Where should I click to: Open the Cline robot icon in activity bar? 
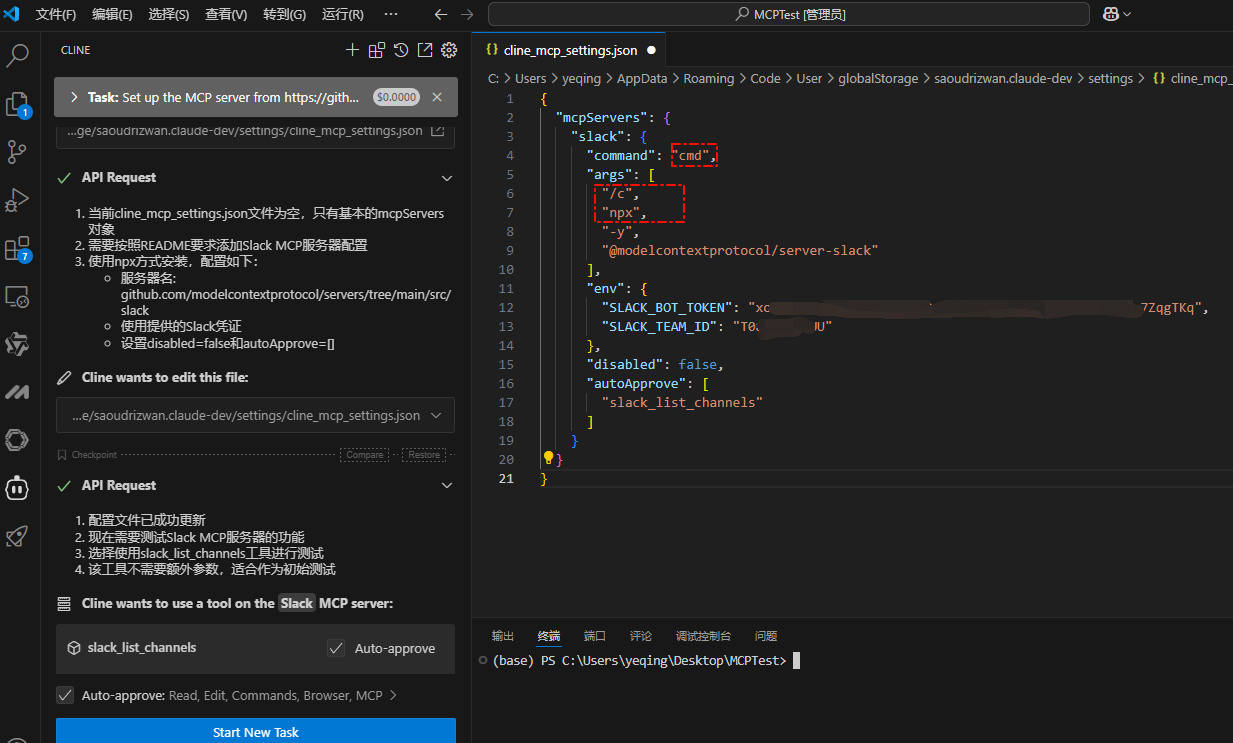coord(18,488)
